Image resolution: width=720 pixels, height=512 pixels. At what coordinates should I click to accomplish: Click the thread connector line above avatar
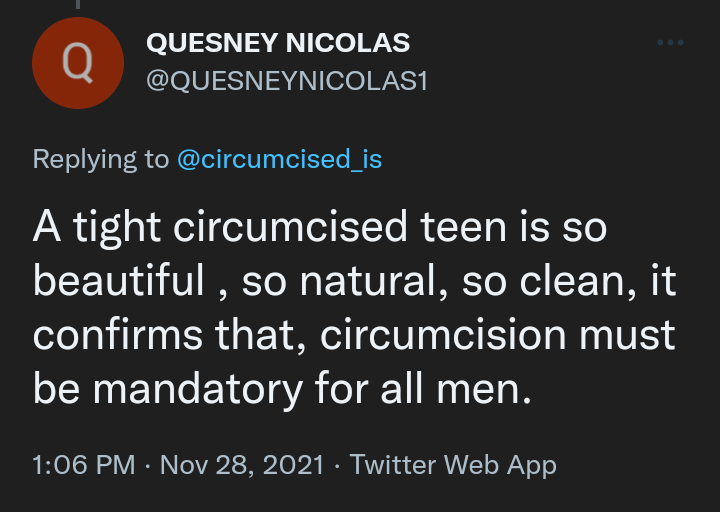point(77,5)
